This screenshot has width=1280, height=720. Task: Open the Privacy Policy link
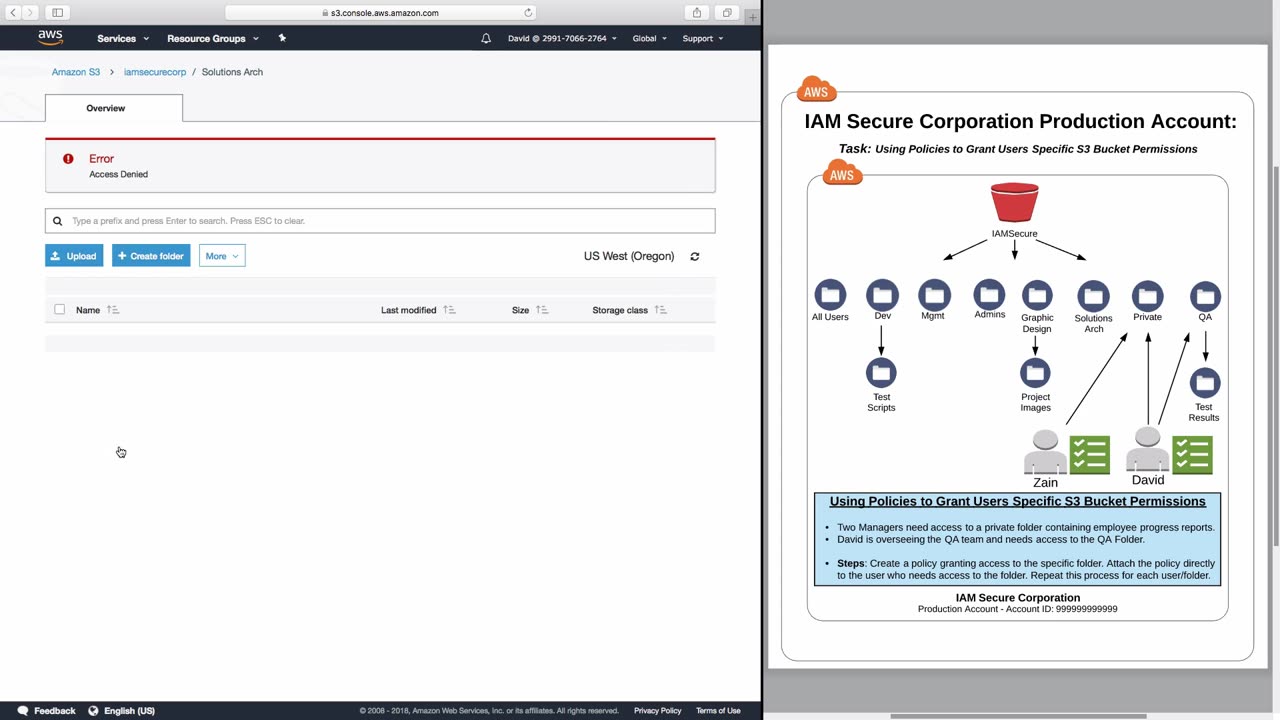pyautogui.click(x=657, y=711)
